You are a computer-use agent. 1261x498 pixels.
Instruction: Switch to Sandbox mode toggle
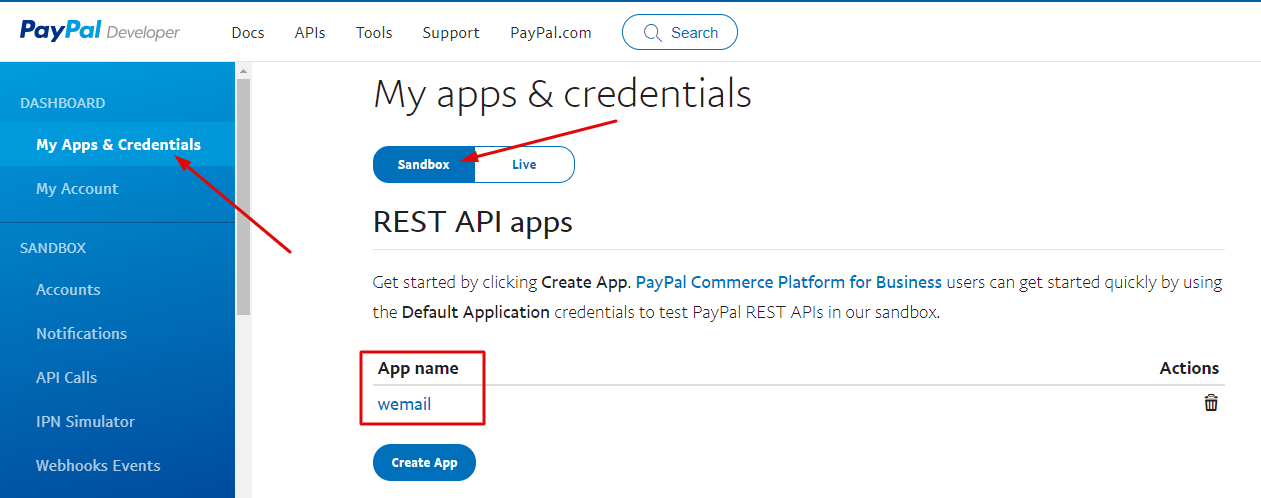click(x=423, y=165)
